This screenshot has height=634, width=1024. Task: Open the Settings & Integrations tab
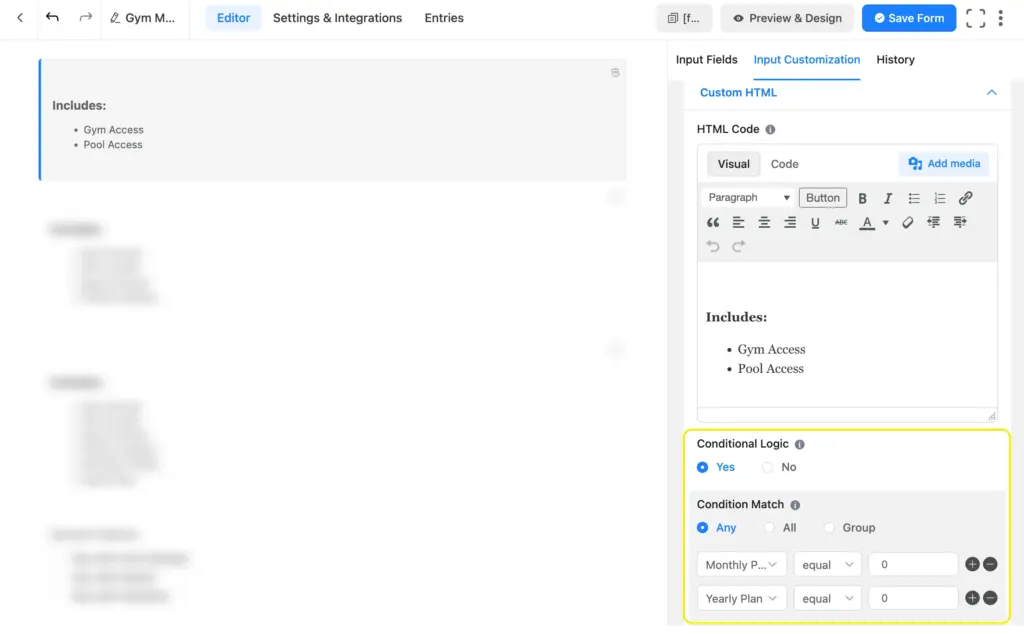click(x=337, y=17)
